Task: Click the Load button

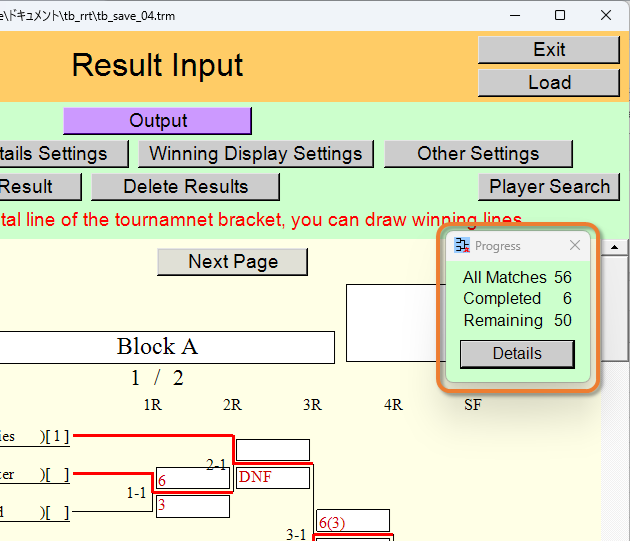Action: click(549, 83)
